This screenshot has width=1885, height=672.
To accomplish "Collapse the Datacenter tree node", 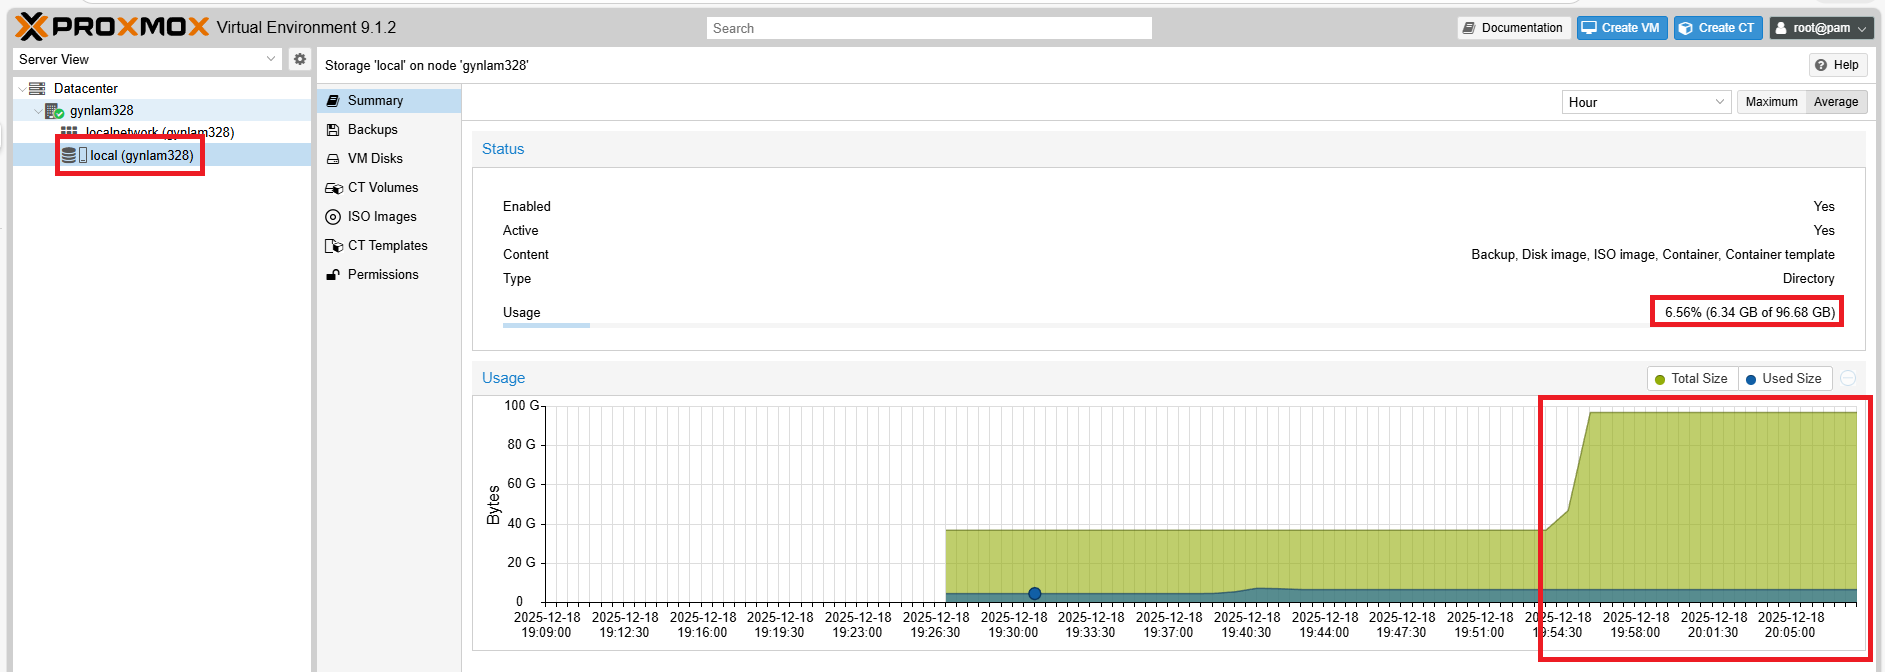I will pyautogui.click(x=22, y=89).
